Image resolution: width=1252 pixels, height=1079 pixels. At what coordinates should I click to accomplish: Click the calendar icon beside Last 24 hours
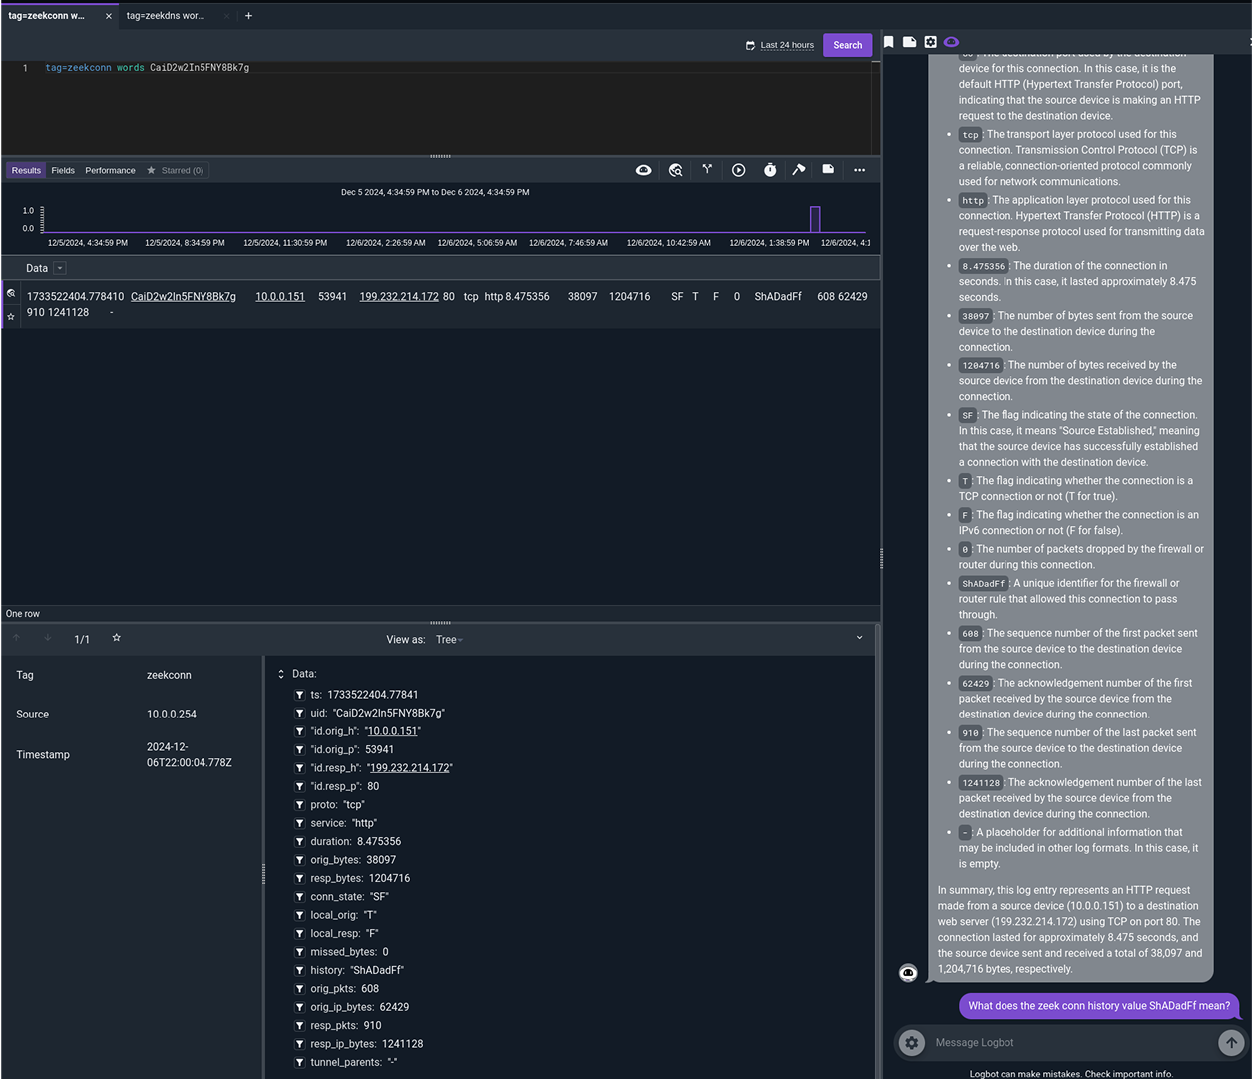750,45
